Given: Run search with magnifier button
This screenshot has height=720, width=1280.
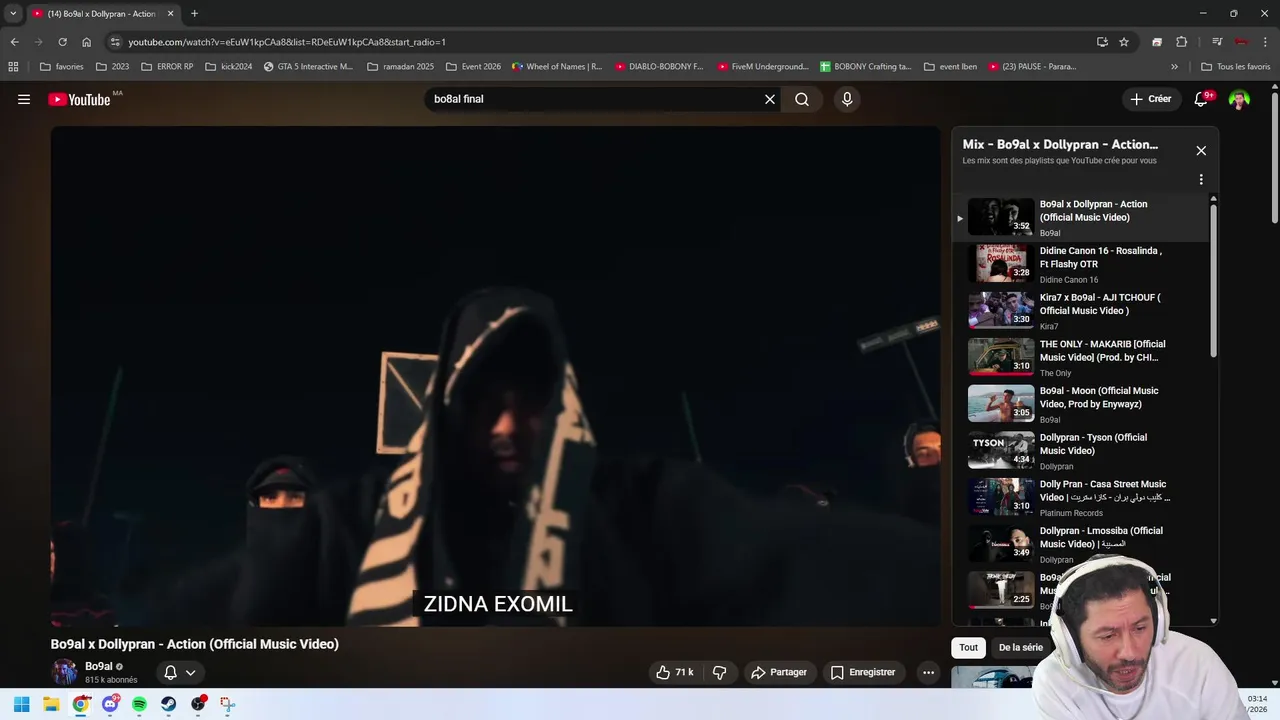Looking at the screenshot, I should point(802,99).
